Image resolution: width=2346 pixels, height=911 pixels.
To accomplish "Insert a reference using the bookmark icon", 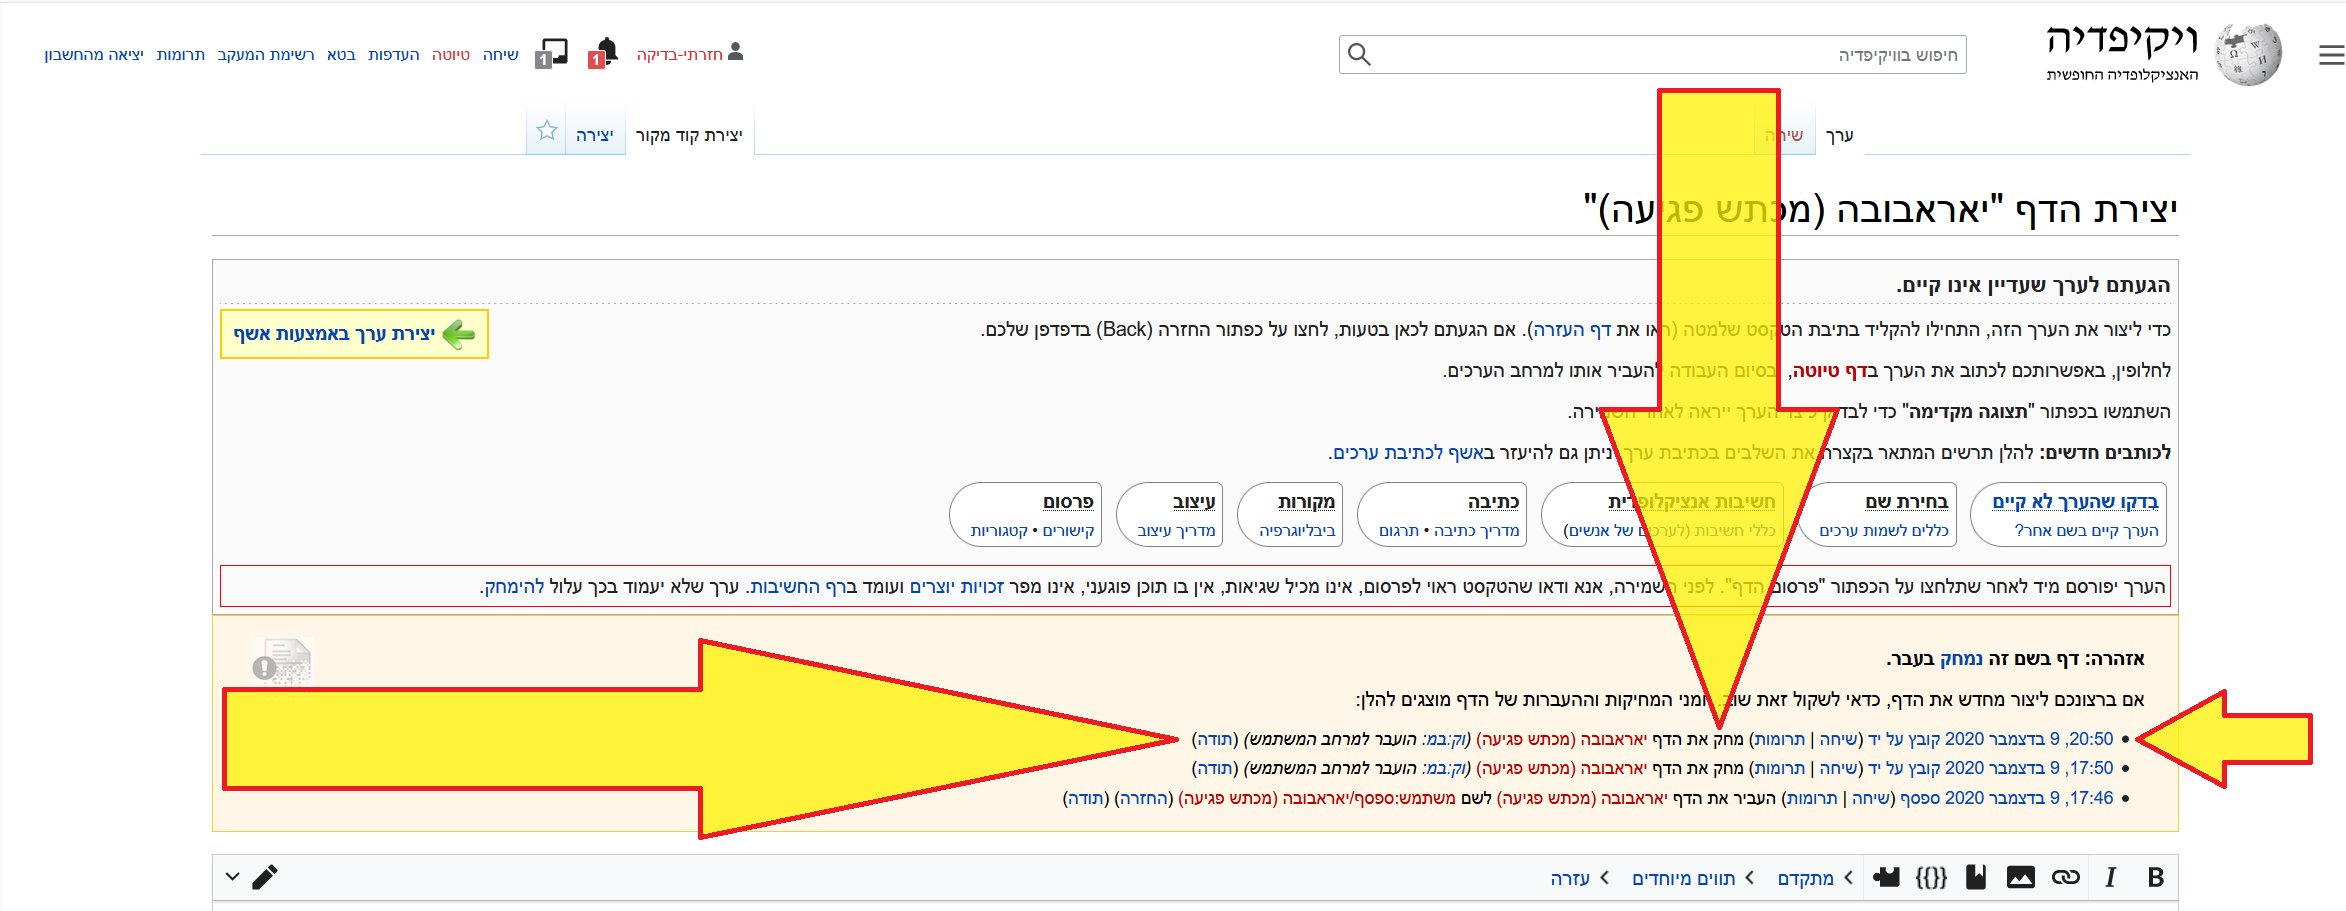I will coord(1976,877).
